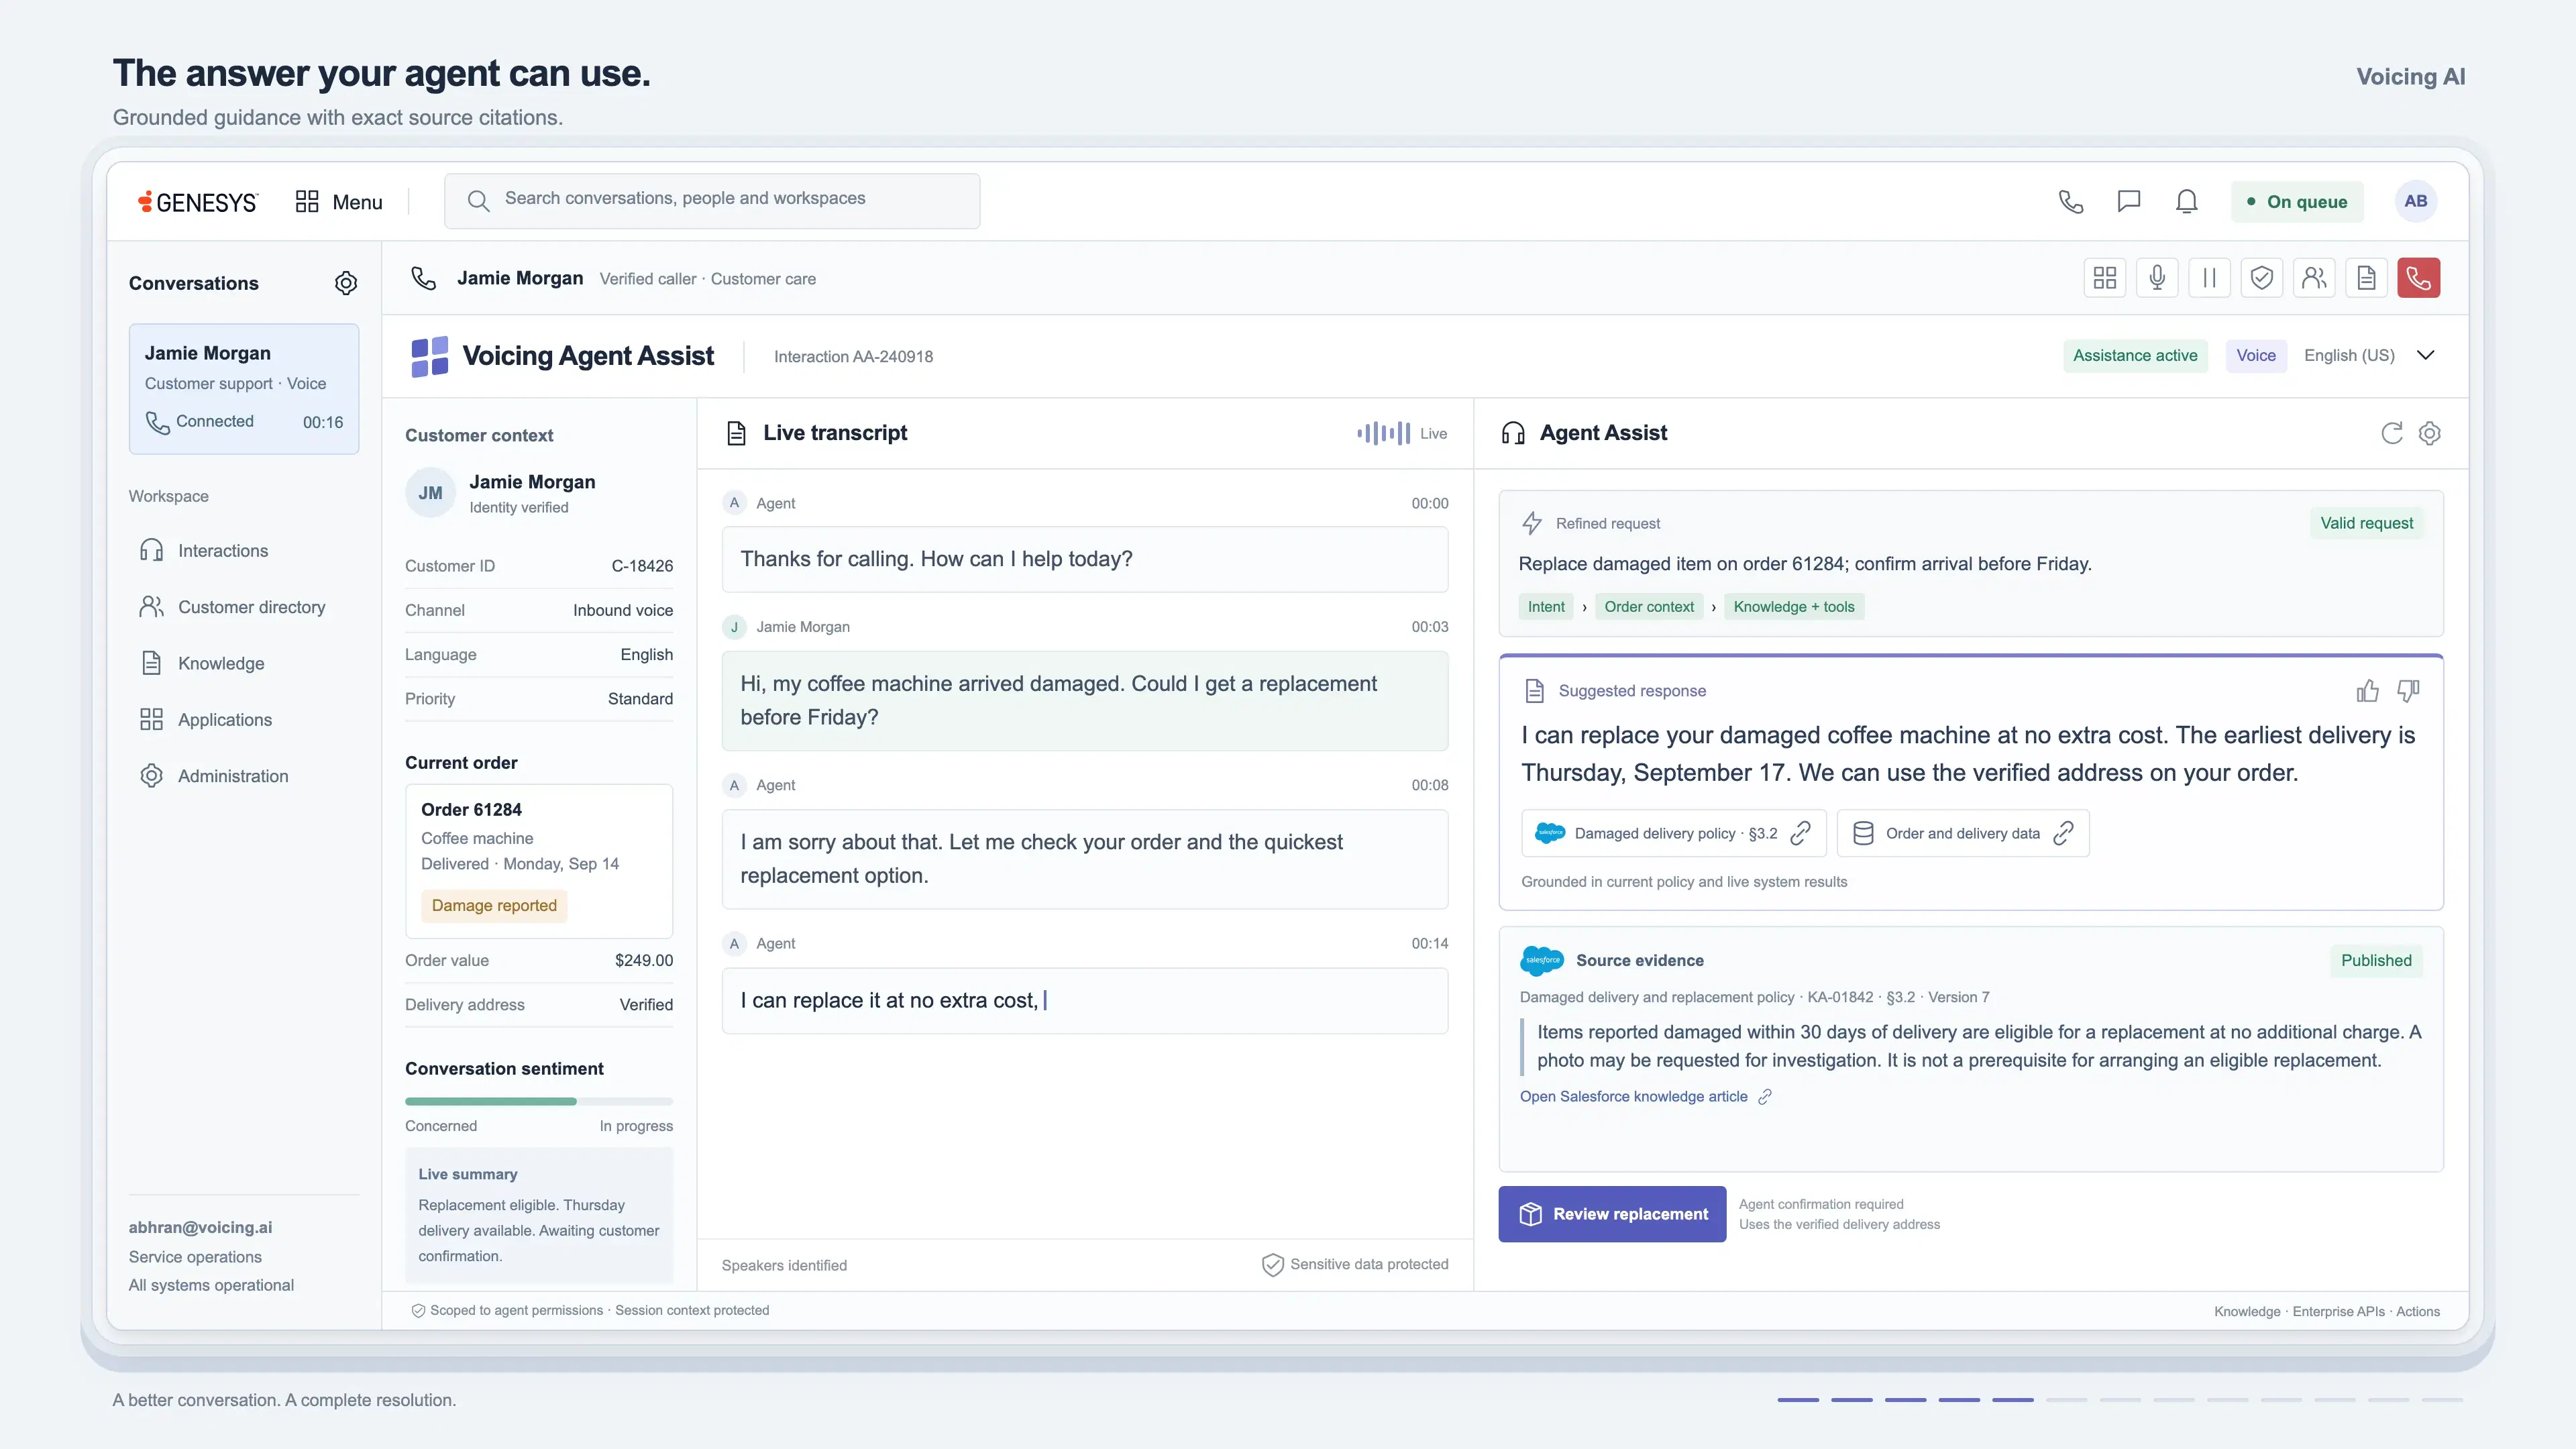Click the phone icon in top bar
Viewport: 2576px width, 1449px height.
coord(2071,201)
